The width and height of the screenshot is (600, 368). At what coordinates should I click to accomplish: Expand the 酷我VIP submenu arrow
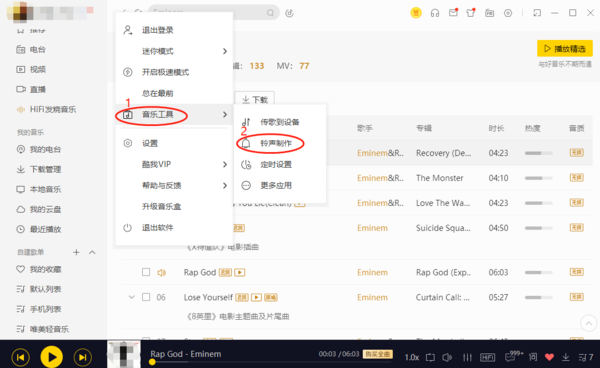(225, 164)
